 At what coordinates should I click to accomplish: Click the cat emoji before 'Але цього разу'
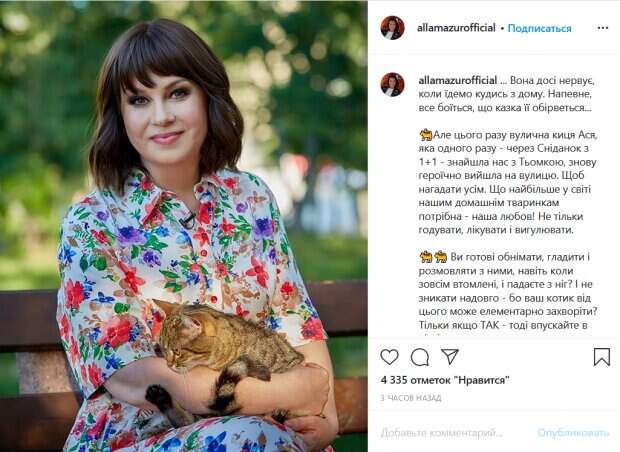(x=426, y=135)
